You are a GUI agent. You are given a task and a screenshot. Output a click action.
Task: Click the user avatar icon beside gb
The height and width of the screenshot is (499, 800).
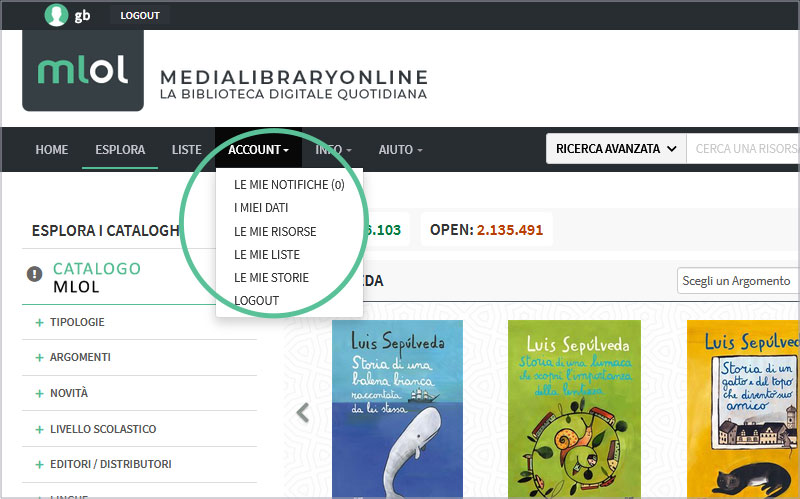point(56,15)
